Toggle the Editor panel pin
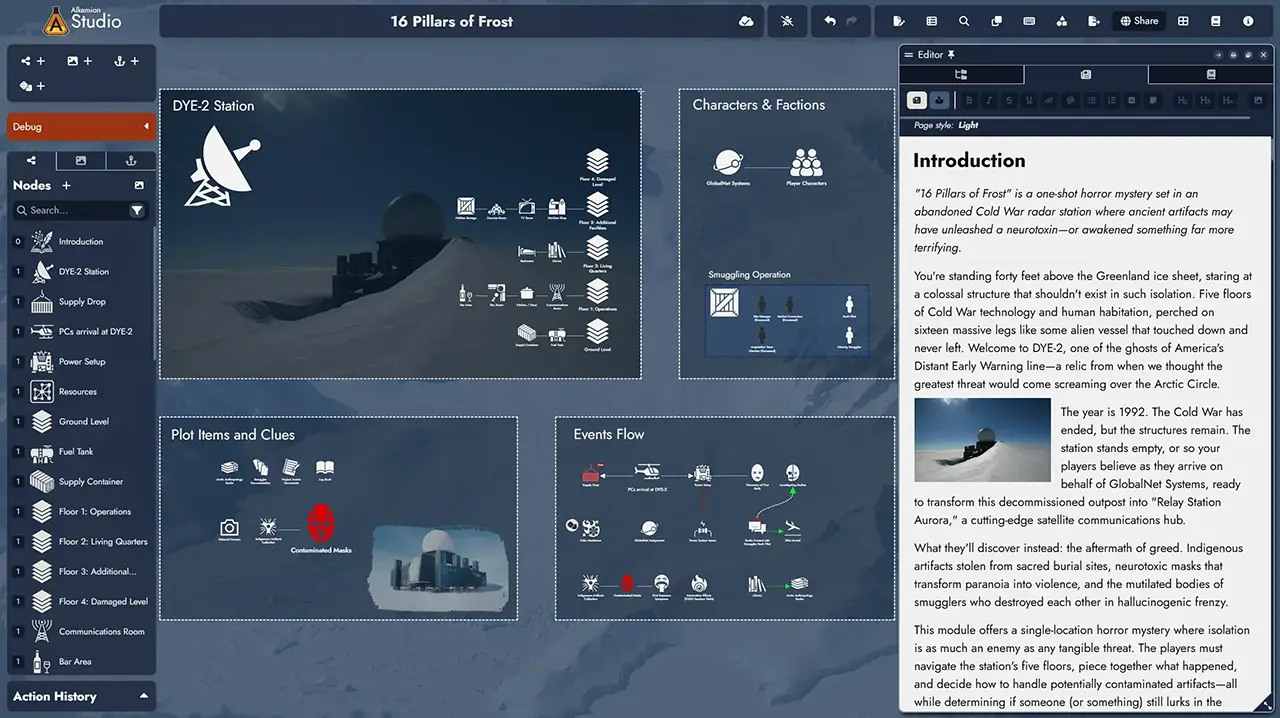The height and width of the screenshot is (718, 1280). (x=951, y=54)
